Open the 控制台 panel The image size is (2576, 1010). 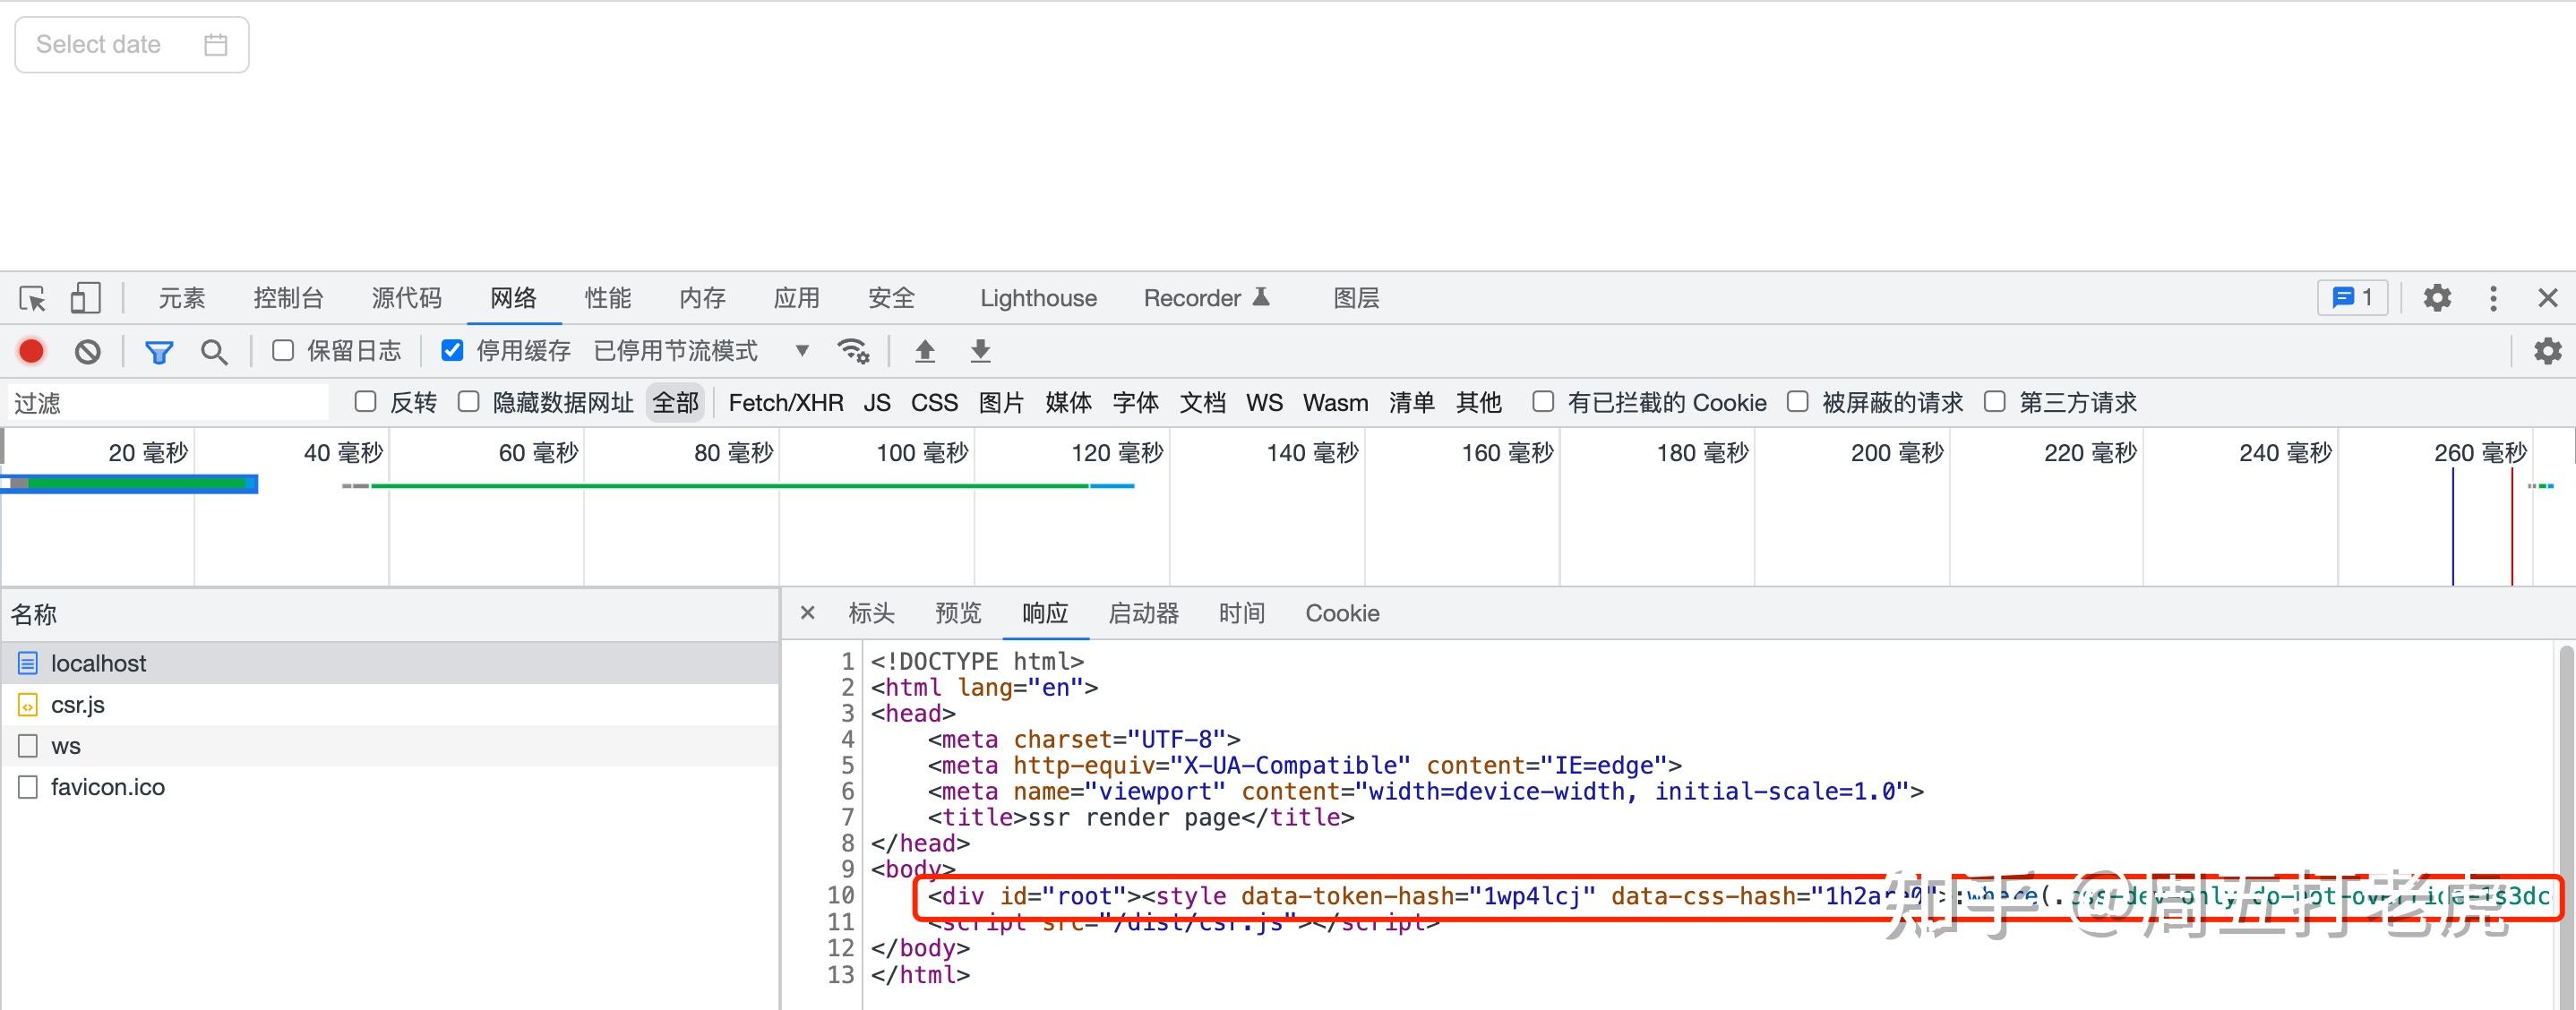coord(289,298)
